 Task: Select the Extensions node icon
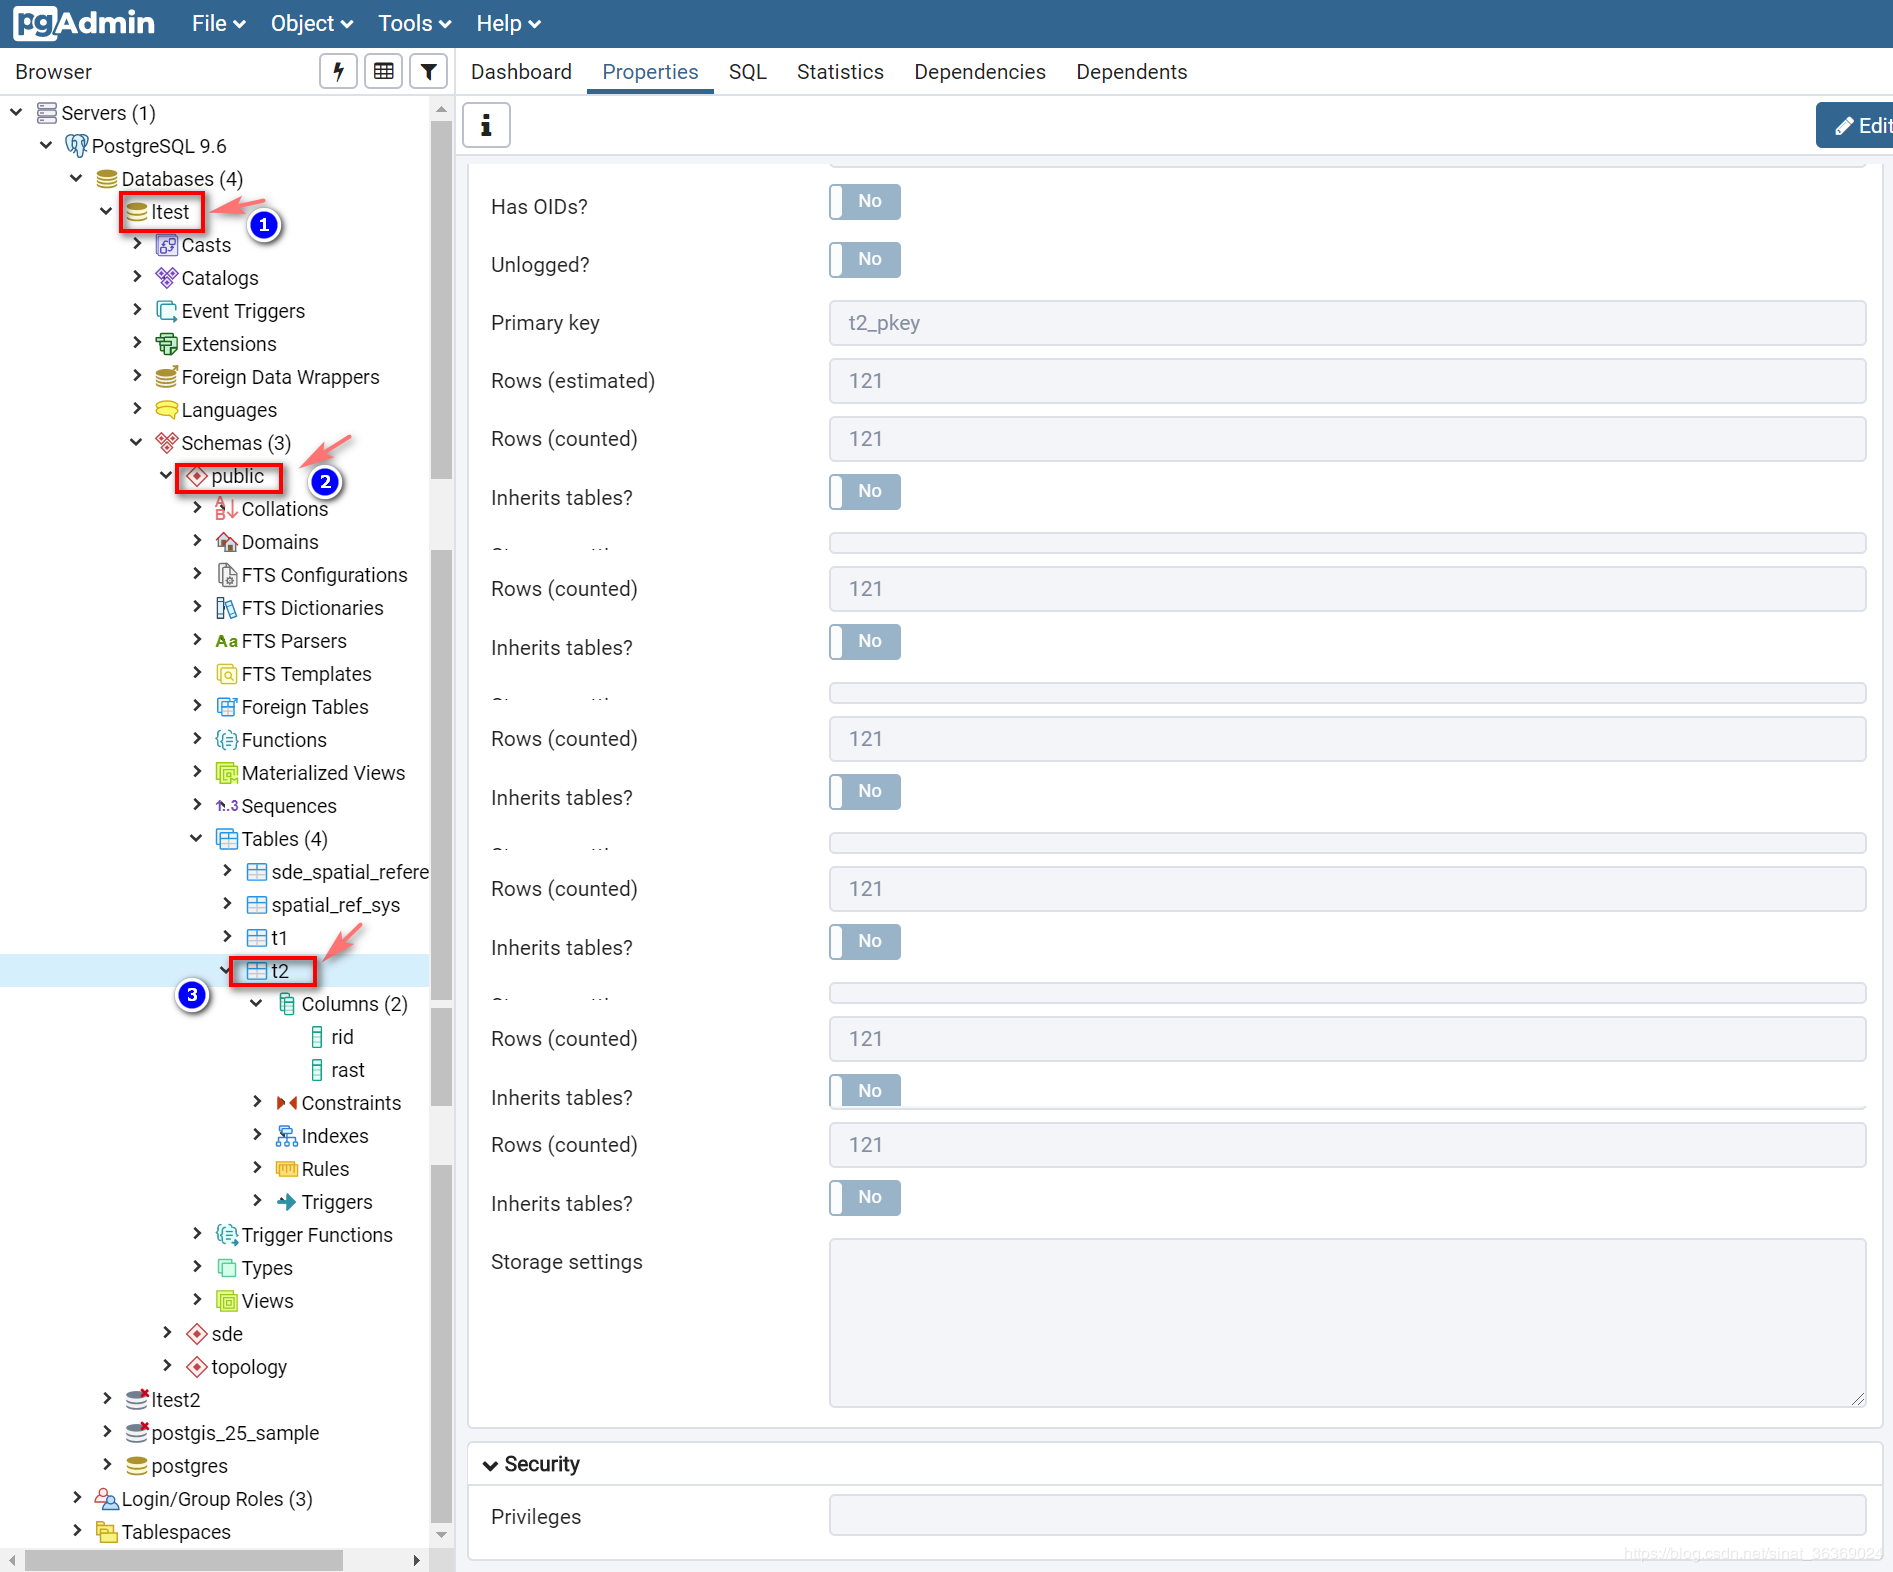(x=167, y=344)
